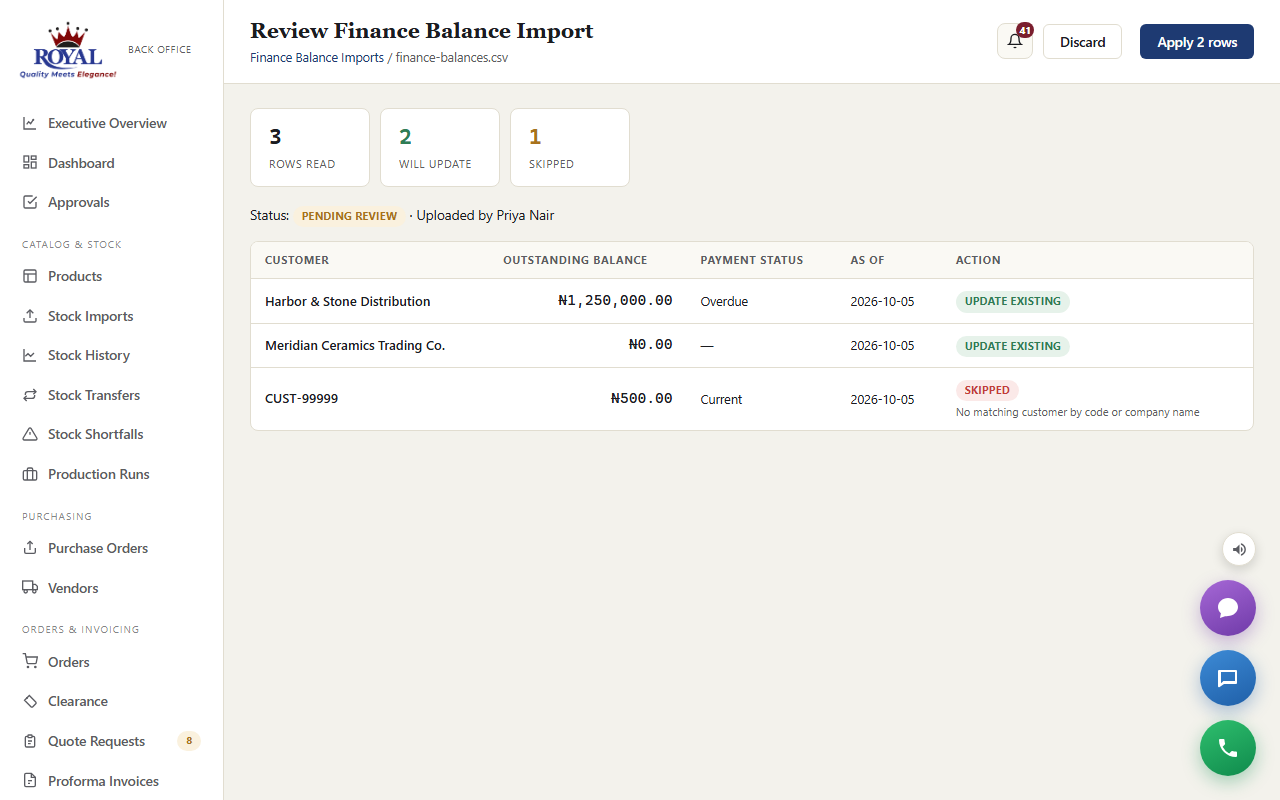Click the Production Runs briefcase icon
Screen dimensions: 1280x800
pyautogui.click(x=30, y=474)
